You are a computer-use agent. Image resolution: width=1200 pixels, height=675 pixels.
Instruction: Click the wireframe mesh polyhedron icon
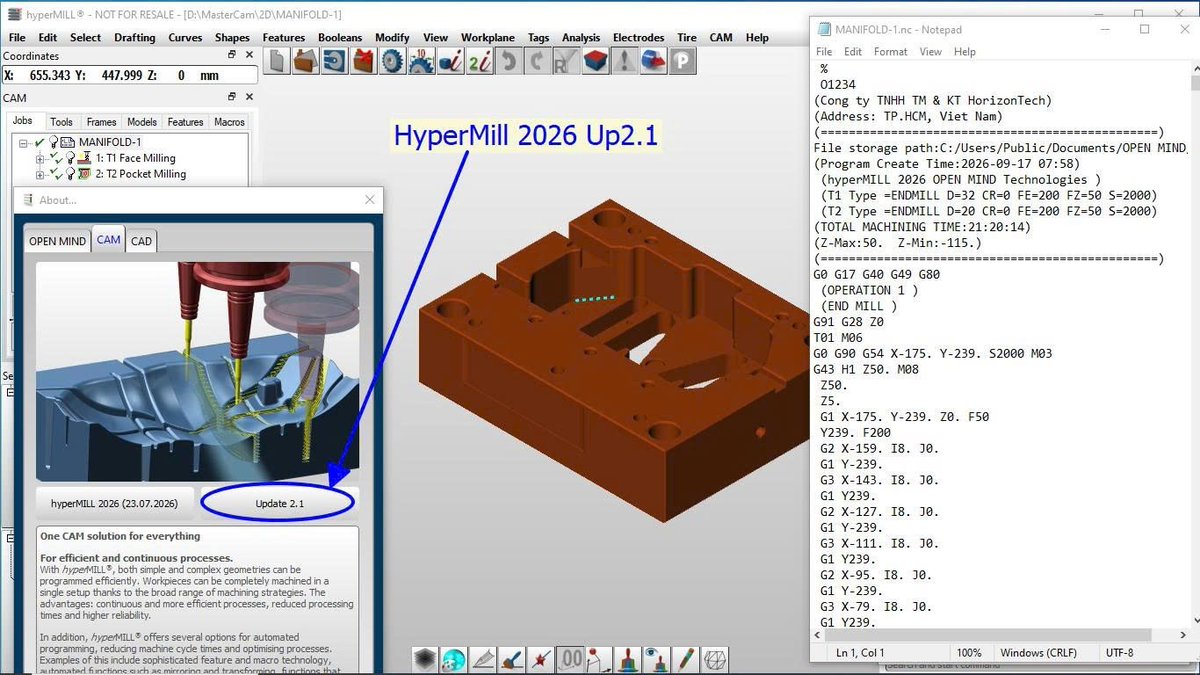[x=716, y=659]
